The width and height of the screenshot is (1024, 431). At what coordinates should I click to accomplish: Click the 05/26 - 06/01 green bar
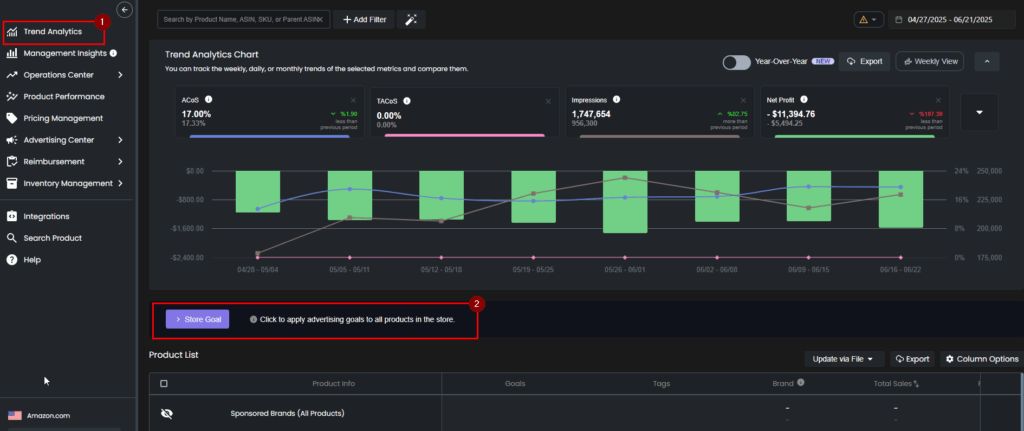coord(625,202)
